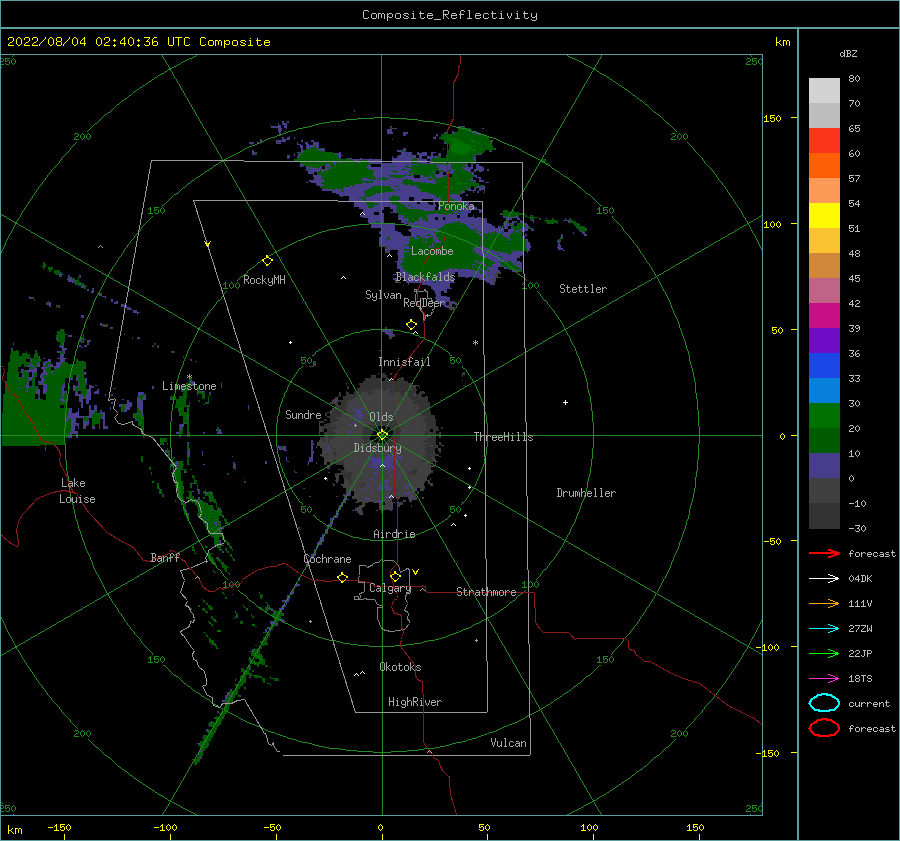
Task: Click the Calgary label
Action: point(390,588)
